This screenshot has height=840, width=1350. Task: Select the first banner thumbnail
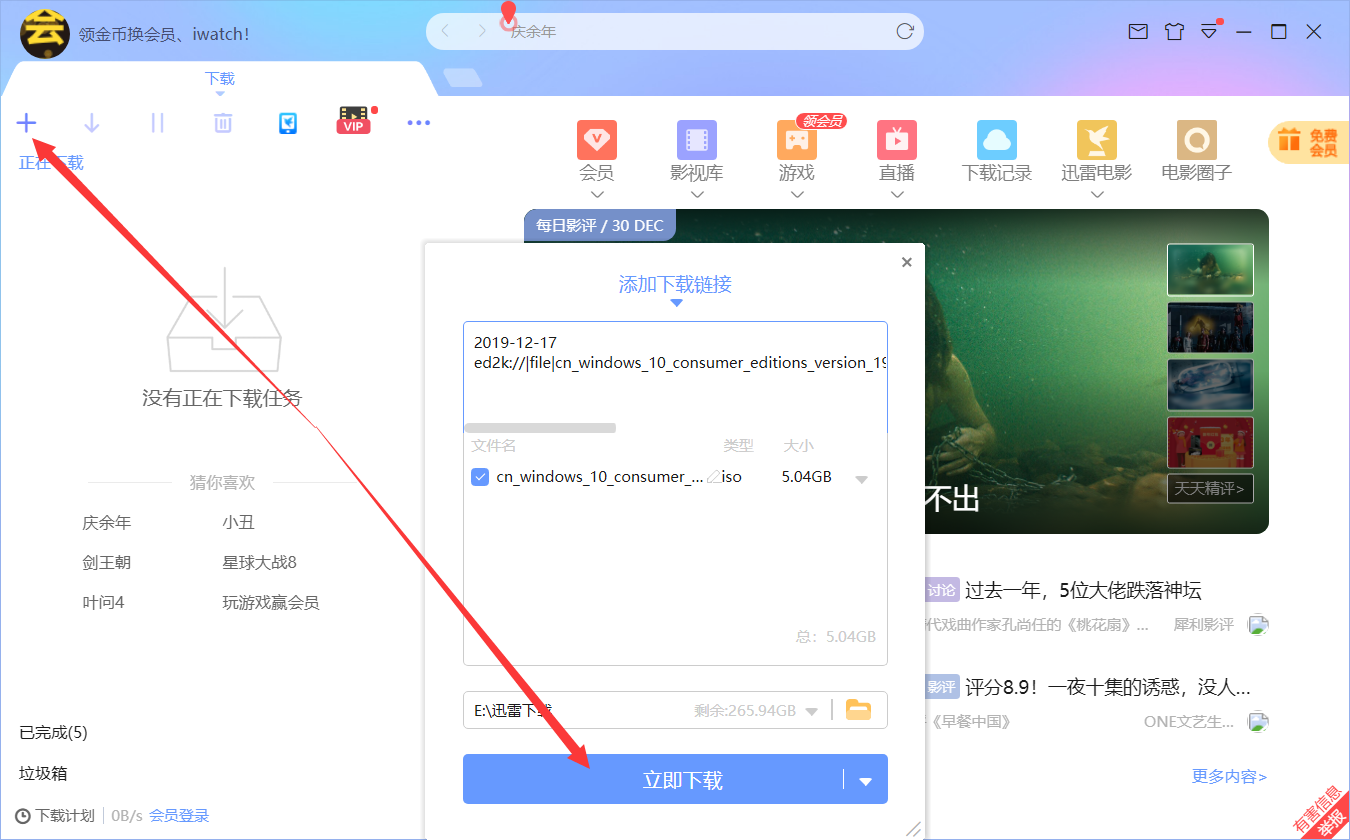1210,270
